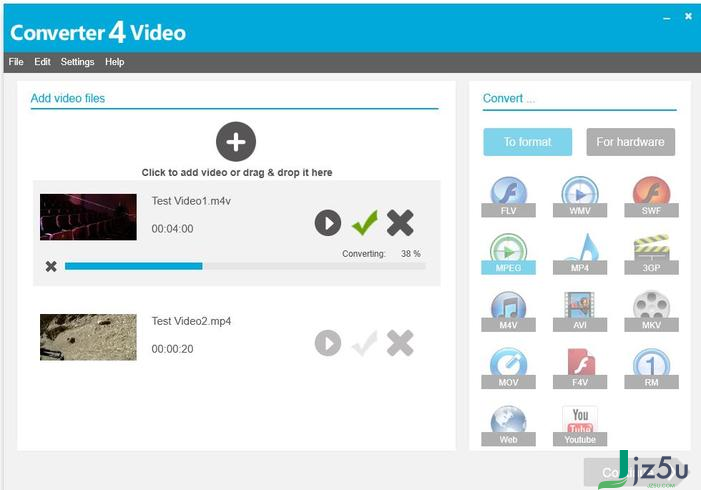The height and width of the screenshot is (490, 701).
Task: Select the MKV output format
Action: pos(651,311)
